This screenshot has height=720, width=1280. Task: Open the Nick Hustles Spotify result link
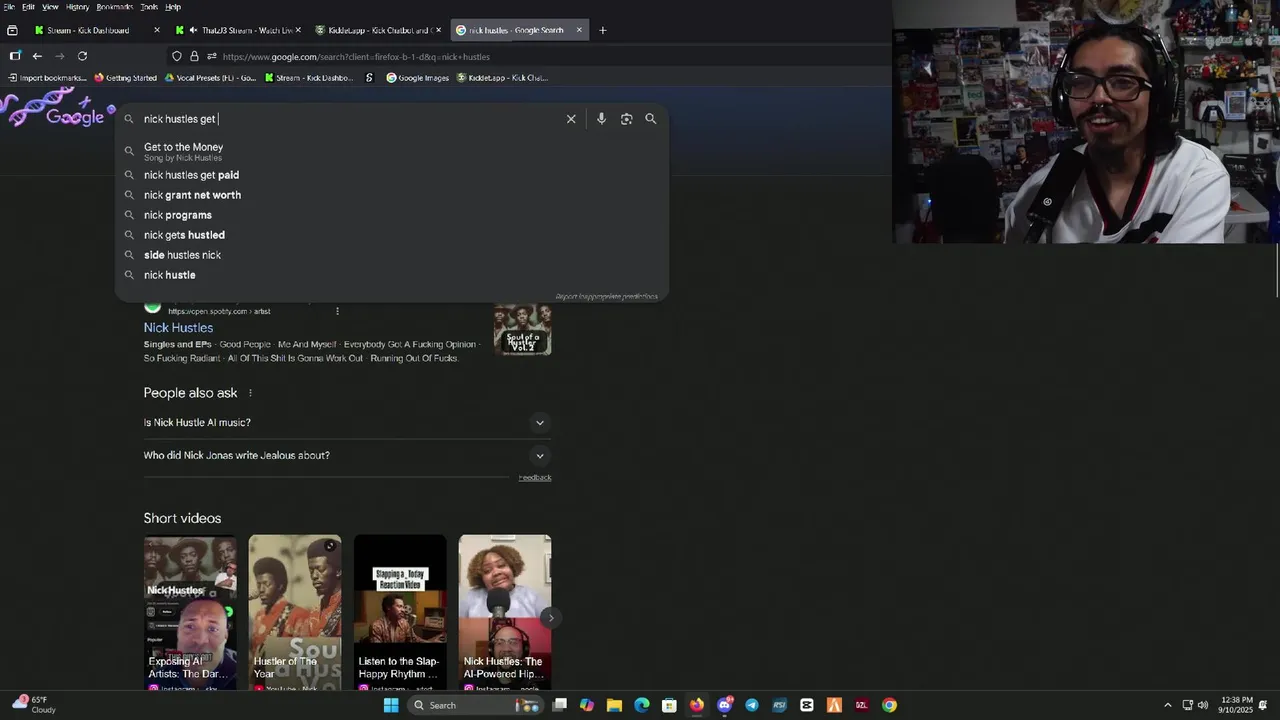point(178,328)
